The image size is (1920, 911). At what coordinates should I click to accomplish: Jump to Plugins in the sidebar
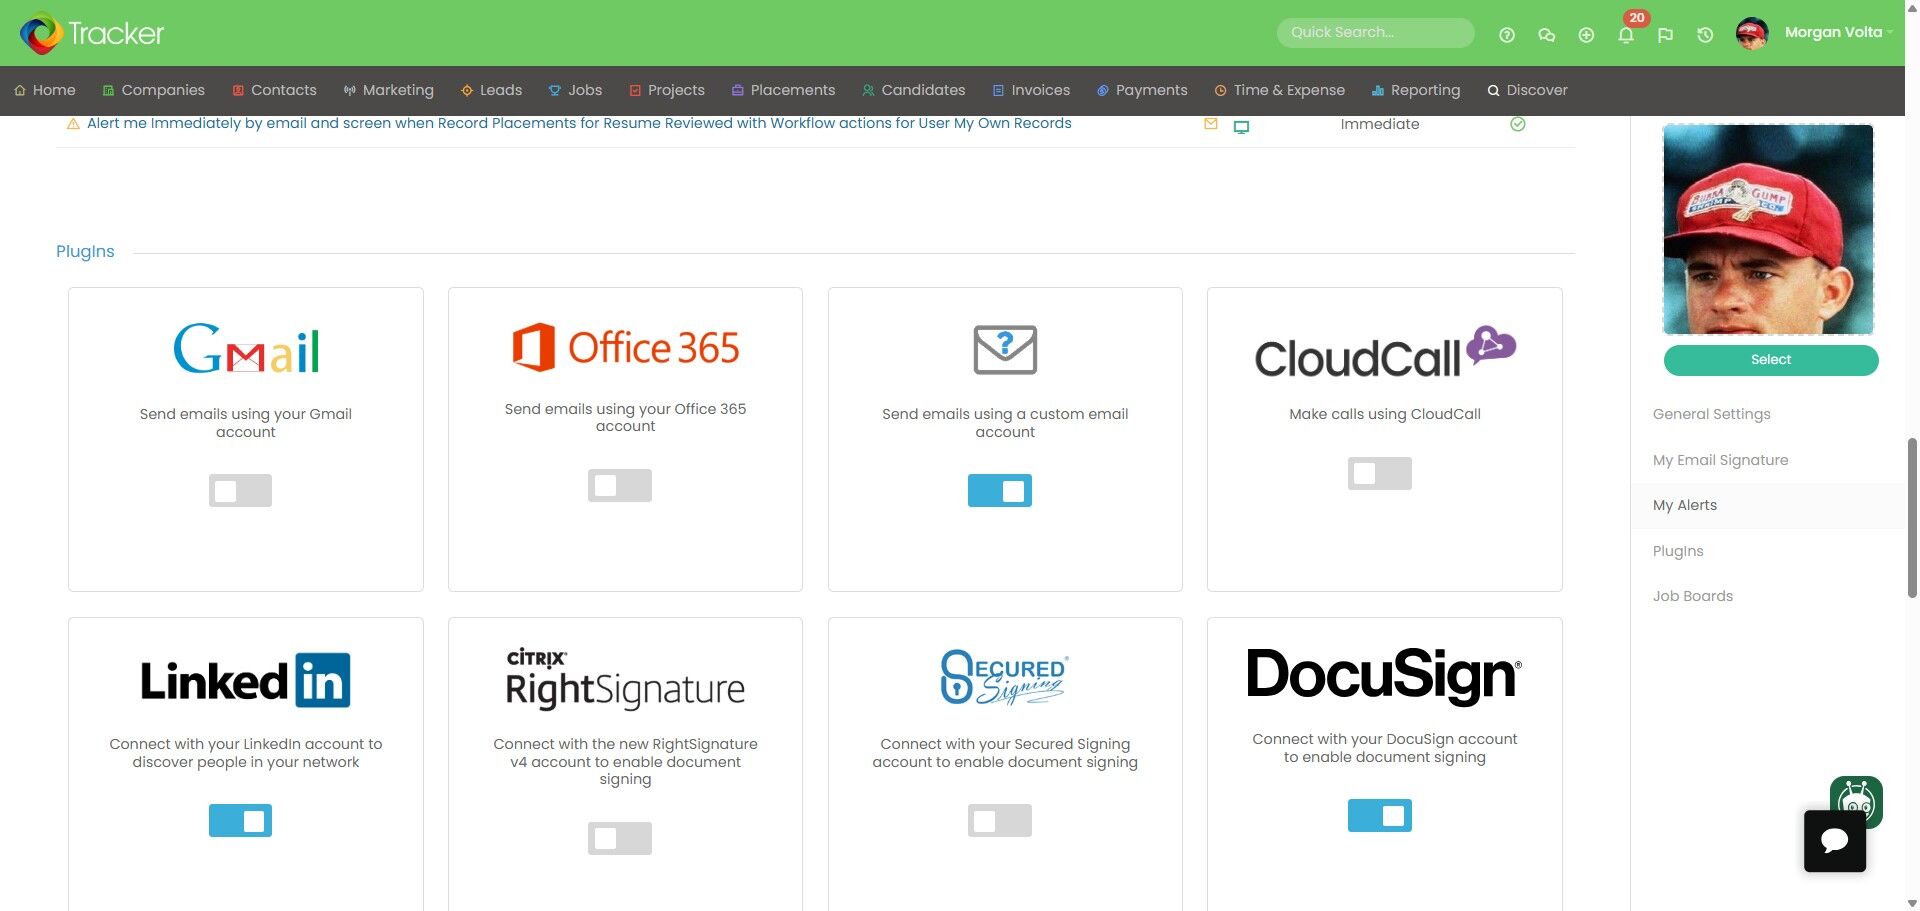(1678, 551)
